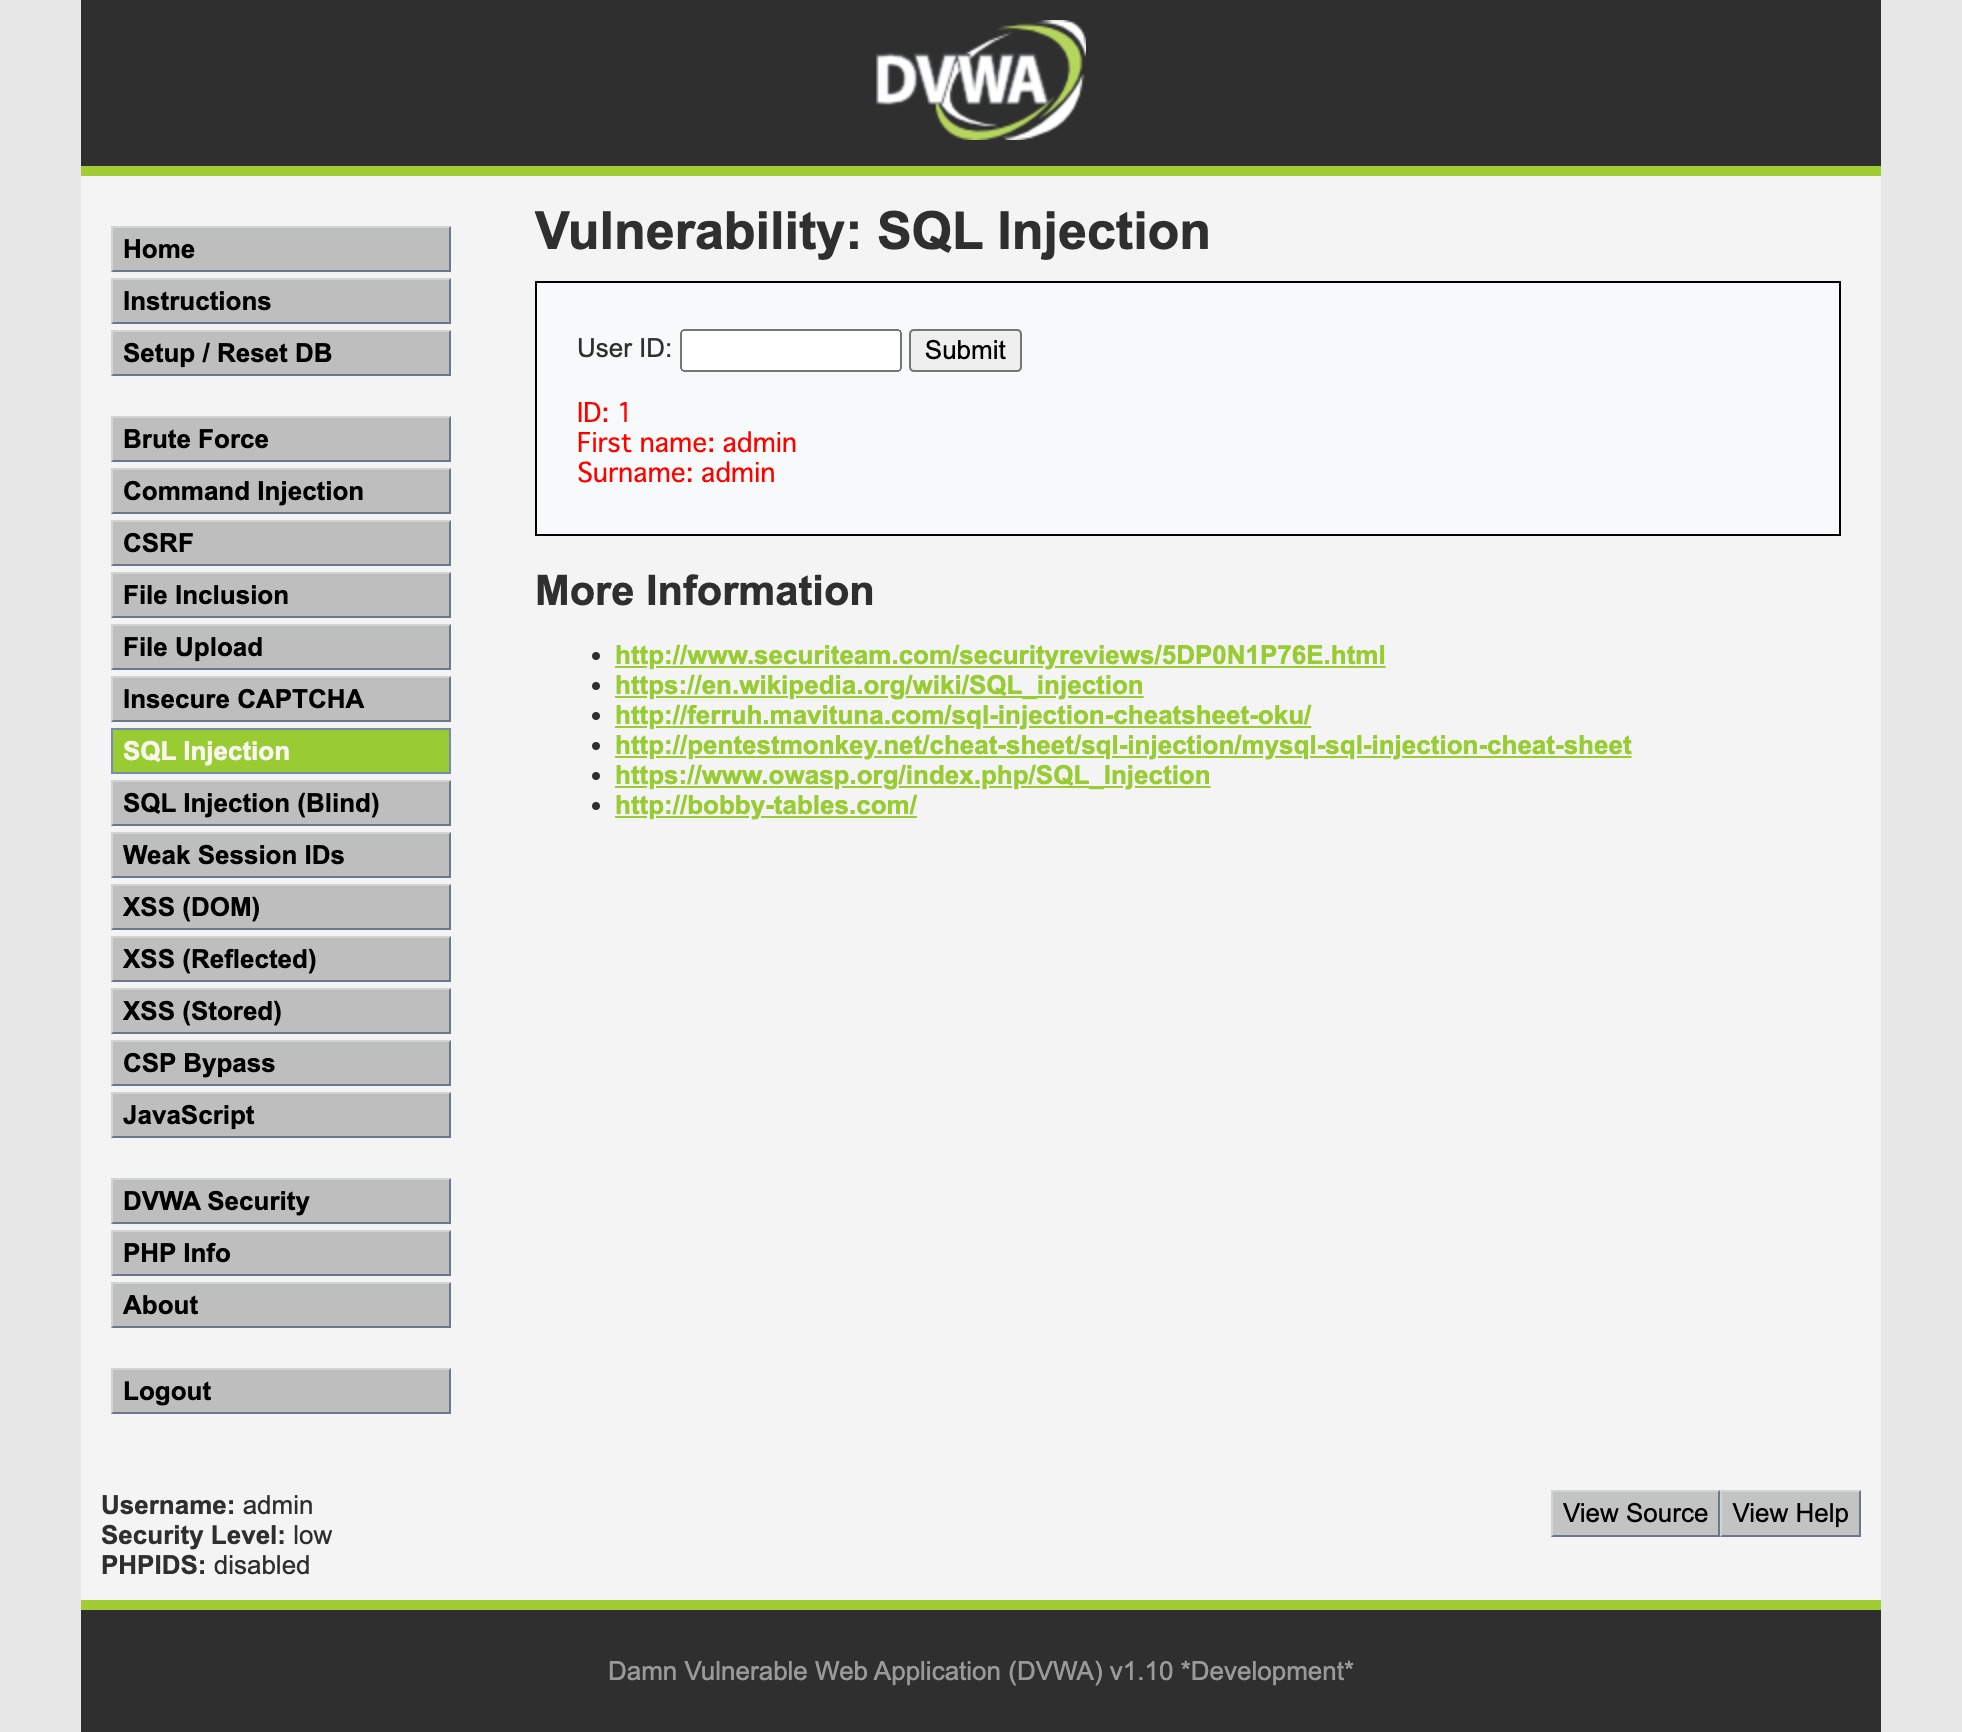Select XSS (Reflected) in the sidebar
1962x1732 pixels.
point(281,959)
